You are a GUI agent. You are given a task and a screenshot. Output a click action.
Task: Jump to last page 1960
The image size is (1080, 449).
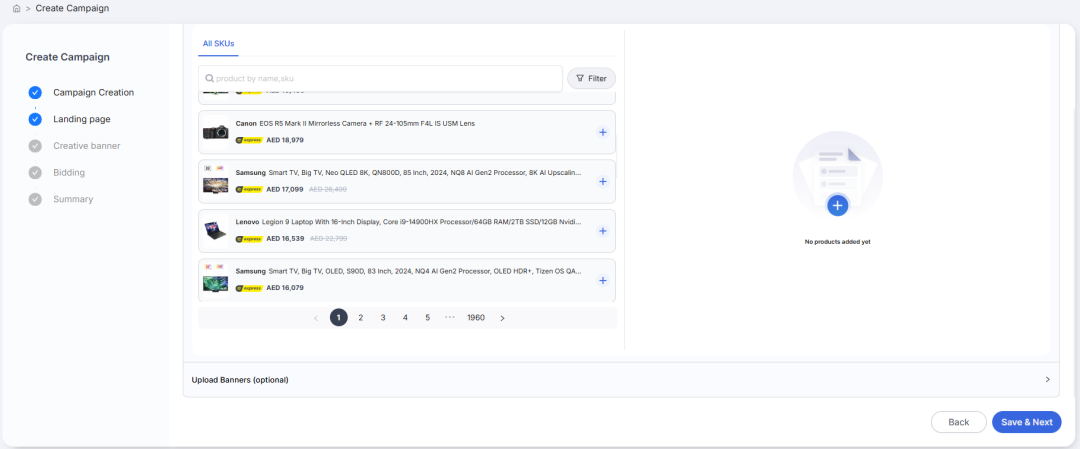click(x=476, y=317)
